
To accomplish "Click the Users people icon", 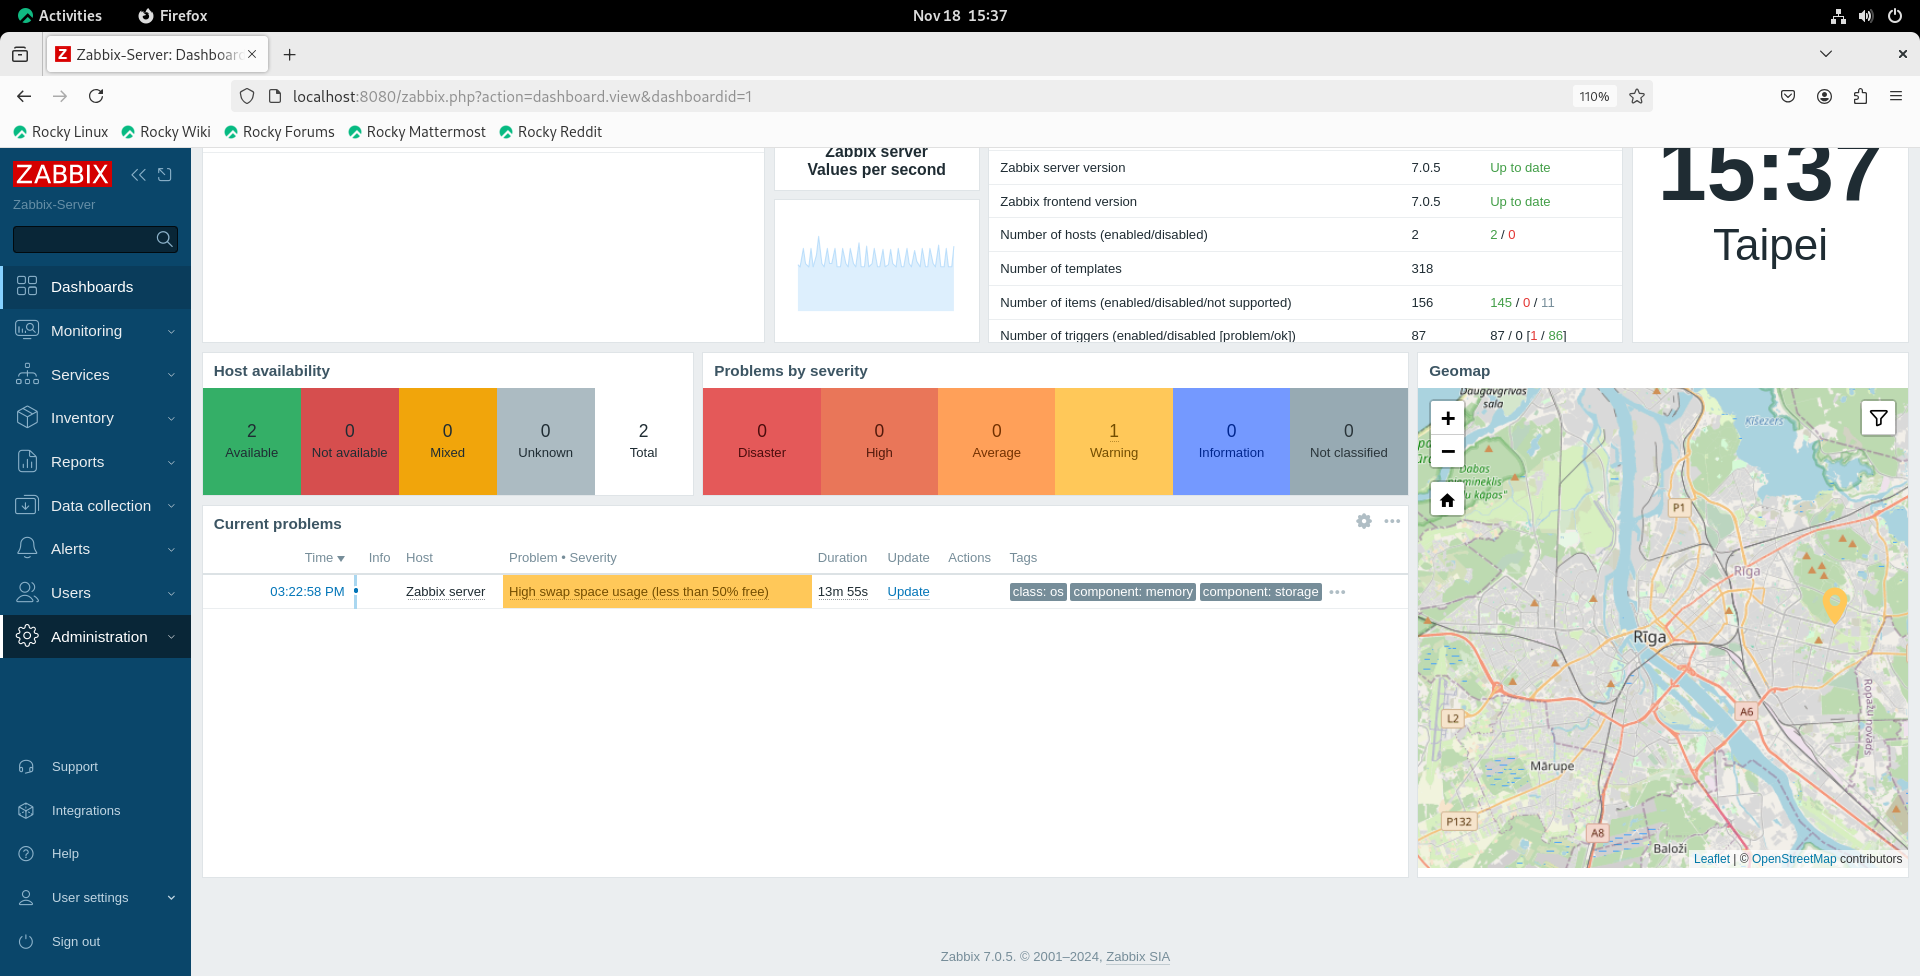I will point(27,592).
